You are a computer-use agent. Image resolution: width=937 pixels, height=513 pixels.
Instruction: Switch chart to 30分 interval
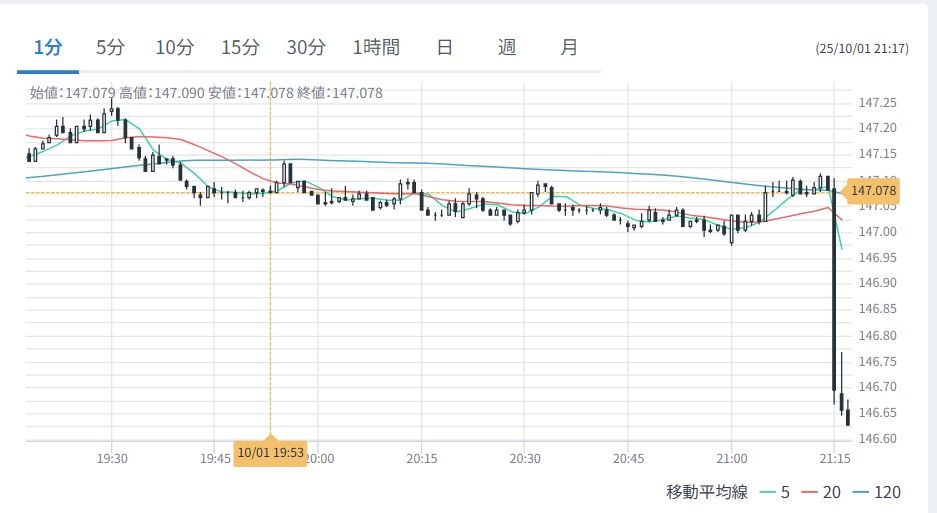[x=305, y=47]
